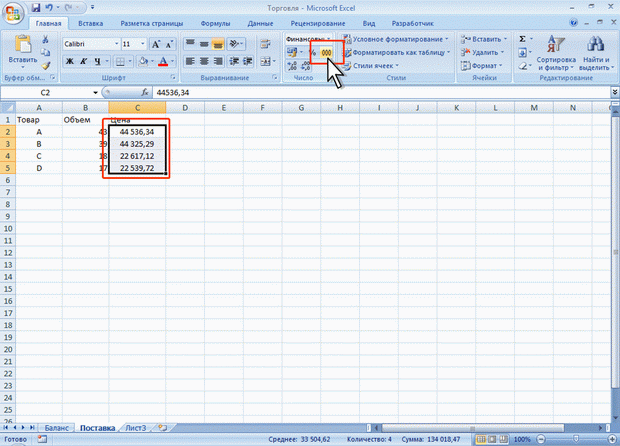Save workbook via Quick Access icon

36,8
